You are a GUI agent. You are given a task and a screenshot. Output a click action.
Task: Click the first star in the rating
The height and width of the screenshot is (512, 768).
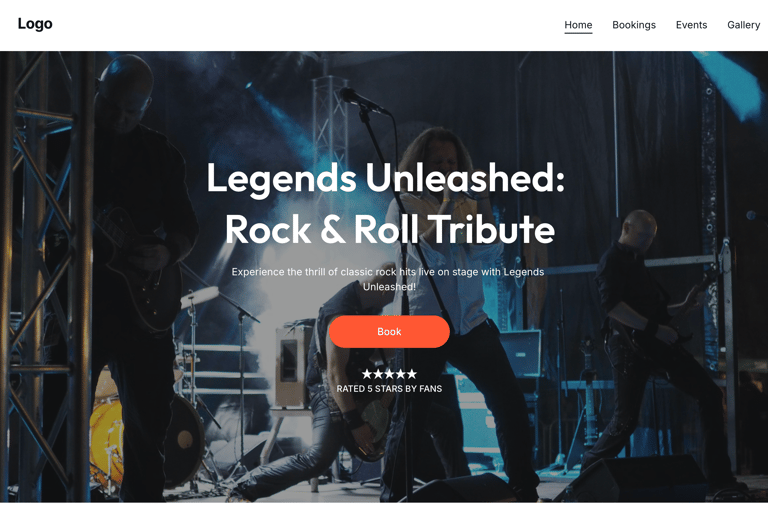point(367,374)
